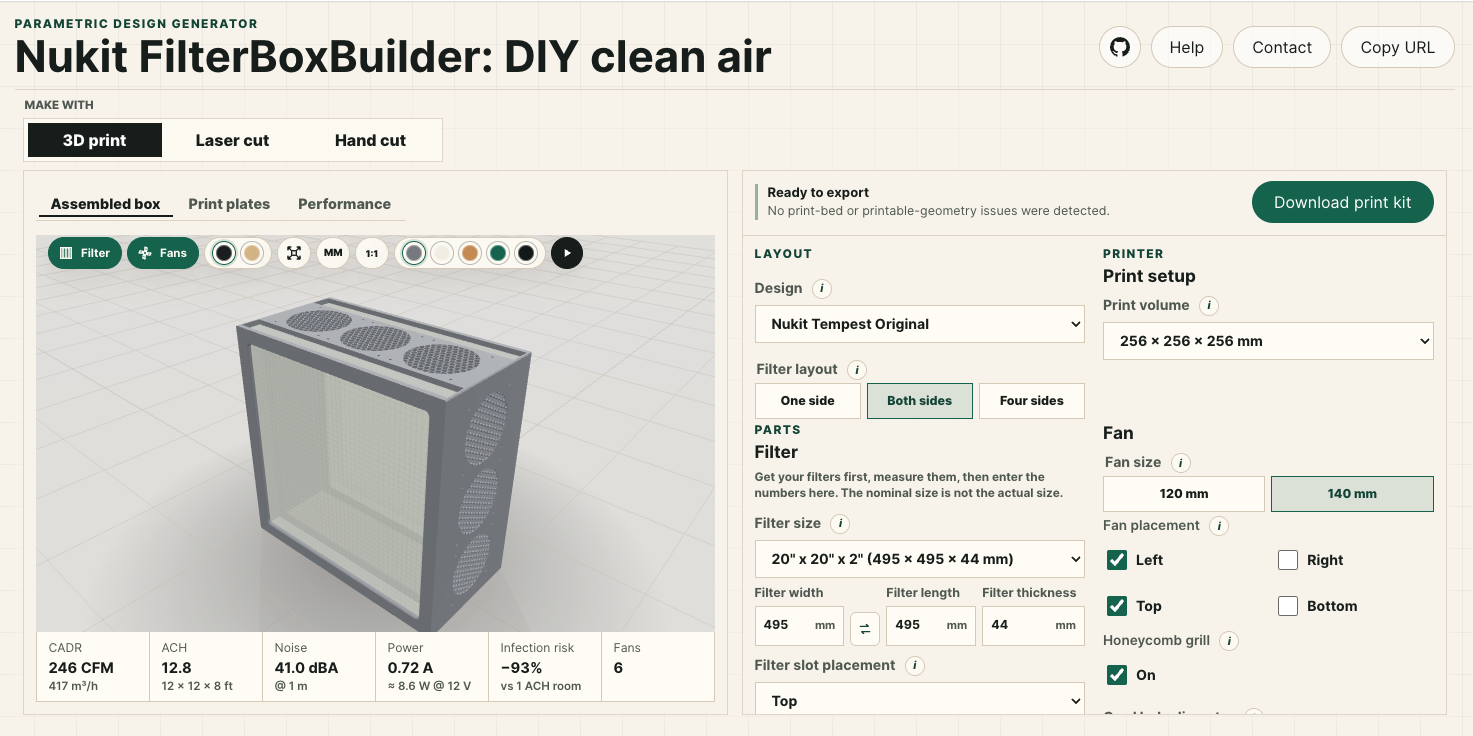The height and width of the screenshot is (736, 1473).
Task: Open the Print volume dropdown
Action: (1268, 341)
